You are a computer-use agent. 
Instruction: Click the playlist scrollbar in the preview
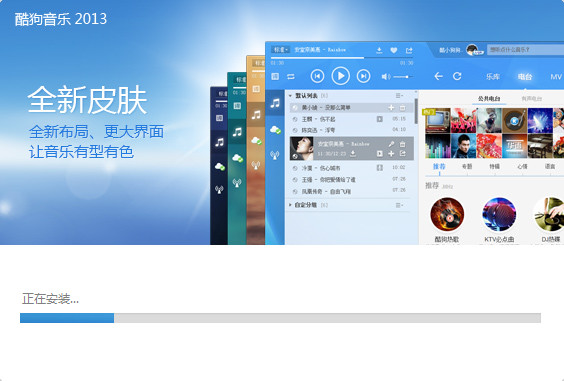(416, 111)
